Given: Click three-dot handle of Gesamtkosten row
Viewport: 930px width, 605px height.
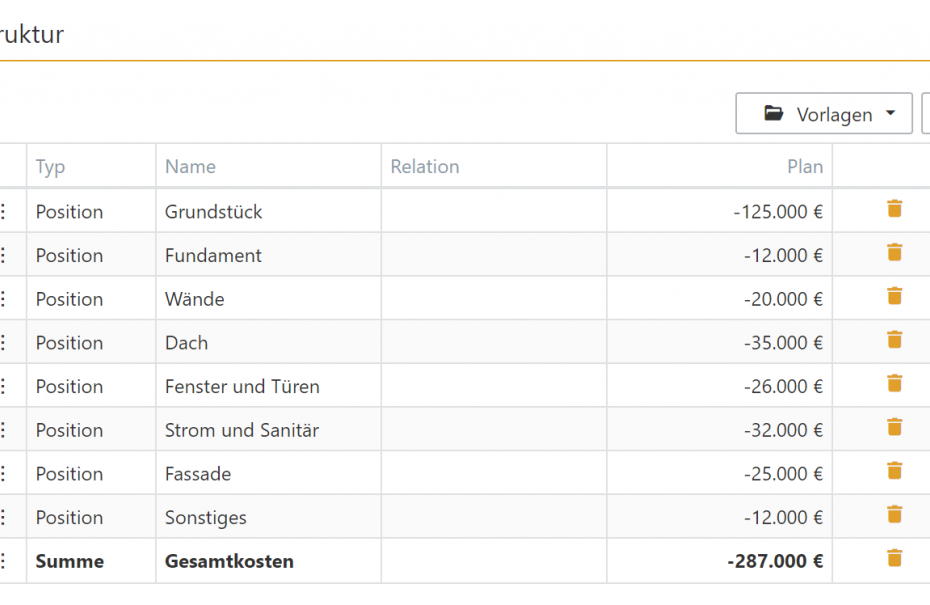Looking at the screenshot, I should click(4, 561).
